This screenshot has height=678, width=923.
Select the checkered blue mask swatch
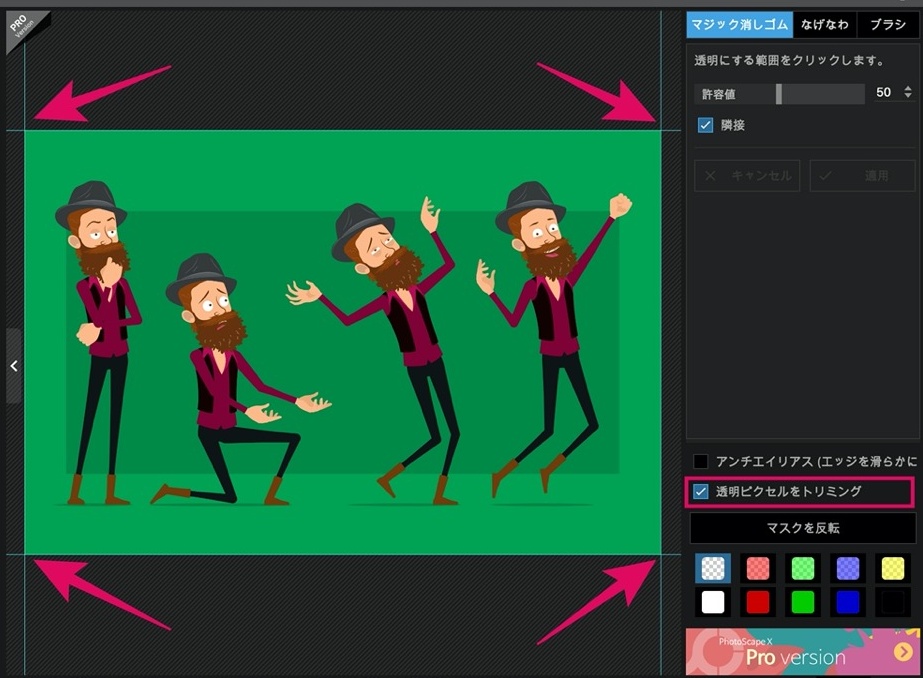(848, 568)
